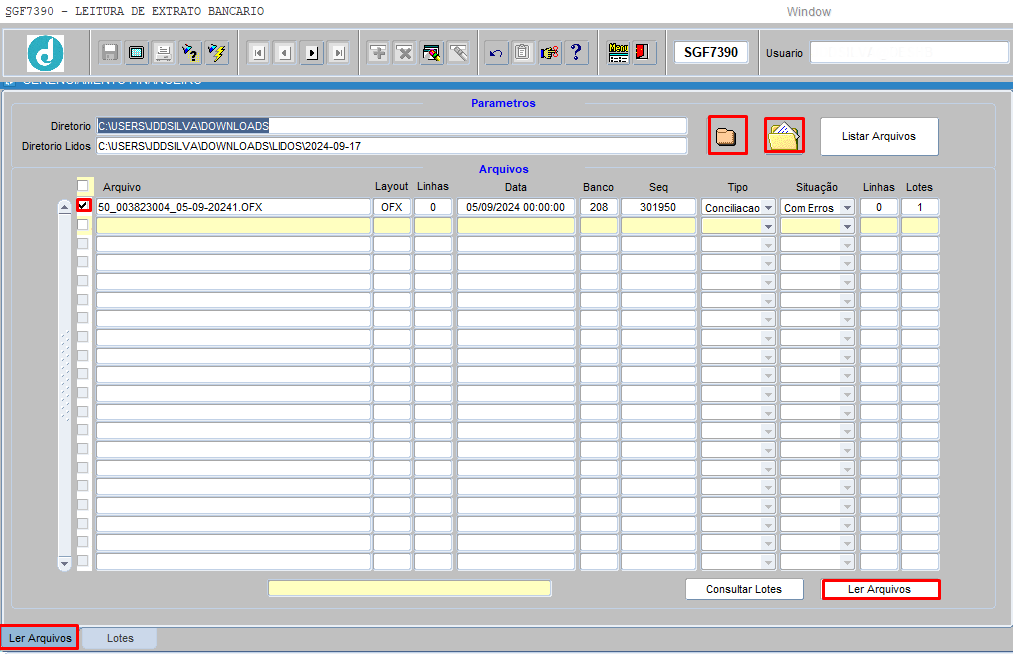Go to next record arrow
Screen dimensions: 1013x654
click(x=312, y=53)
